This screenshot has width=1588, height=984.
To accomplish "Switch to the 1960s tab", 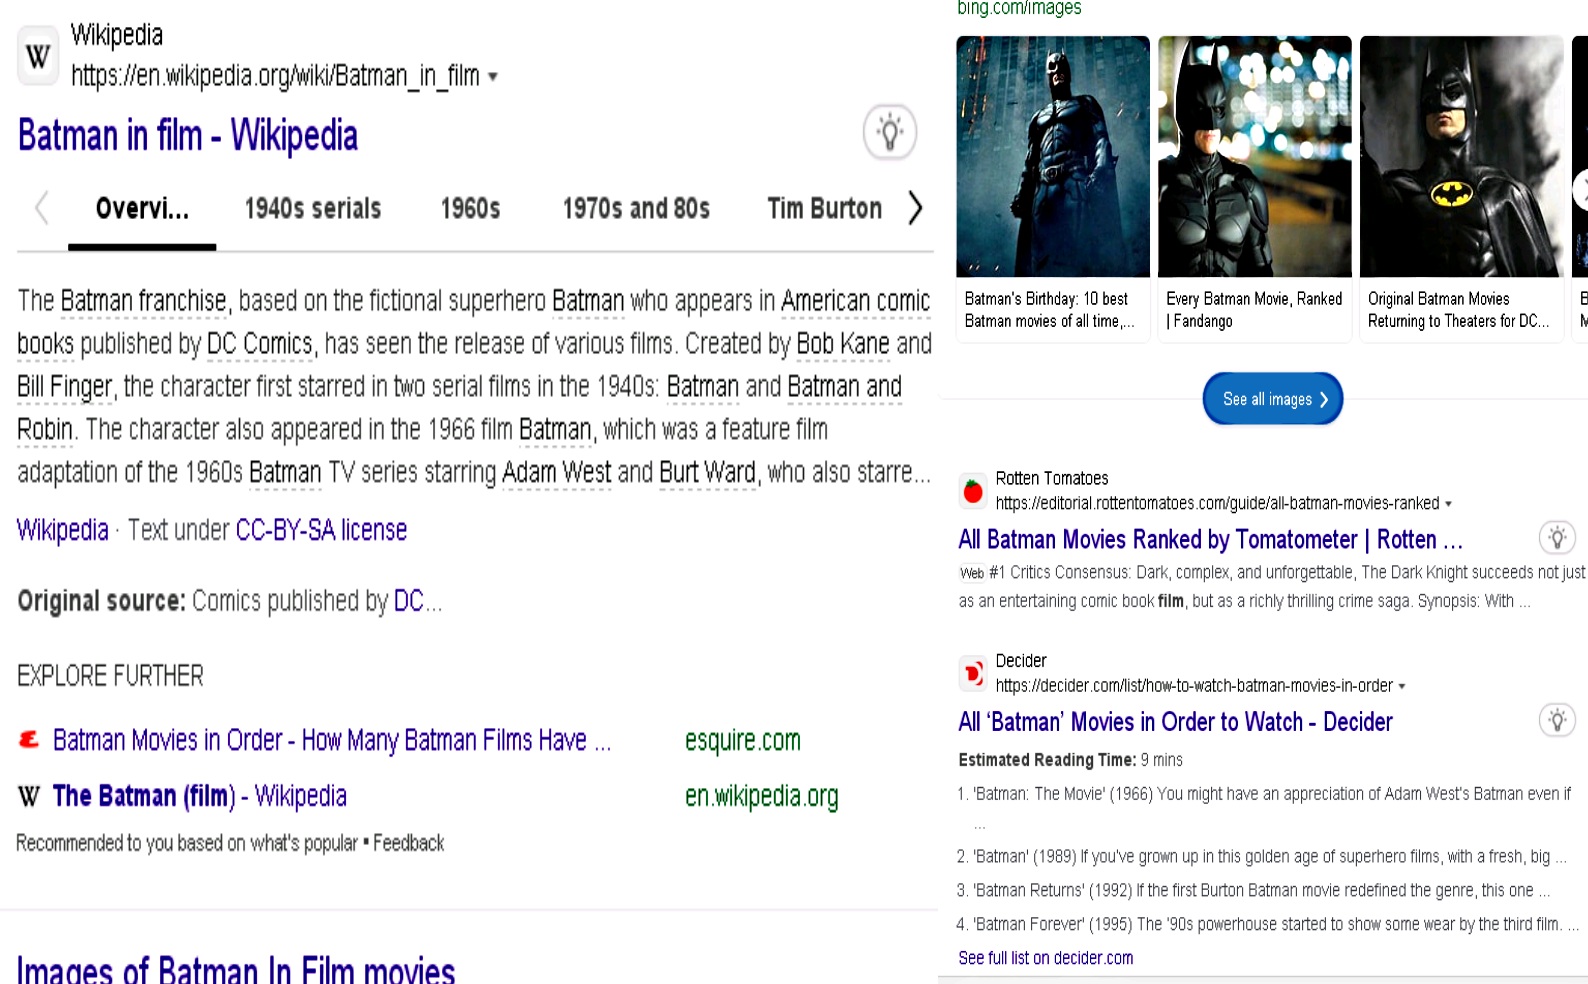I will tap(471, 209).
